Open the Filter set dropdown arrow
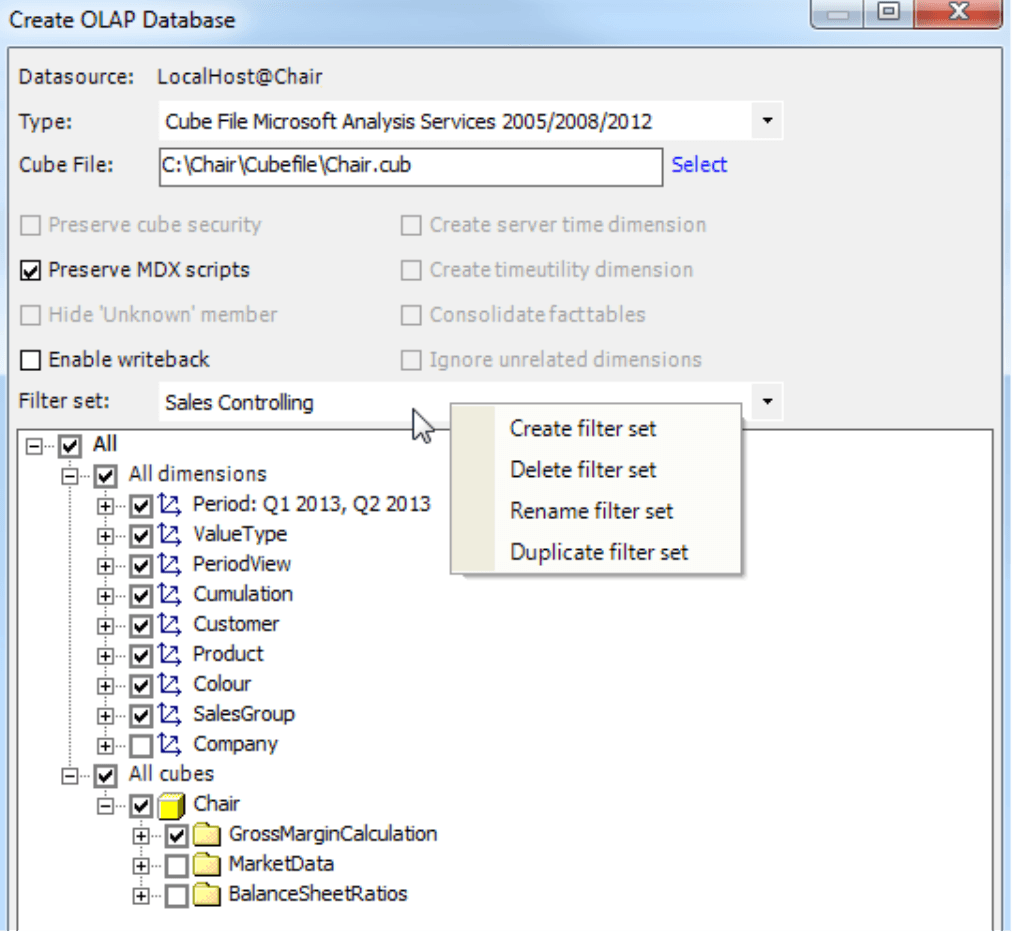 [767, 402]
